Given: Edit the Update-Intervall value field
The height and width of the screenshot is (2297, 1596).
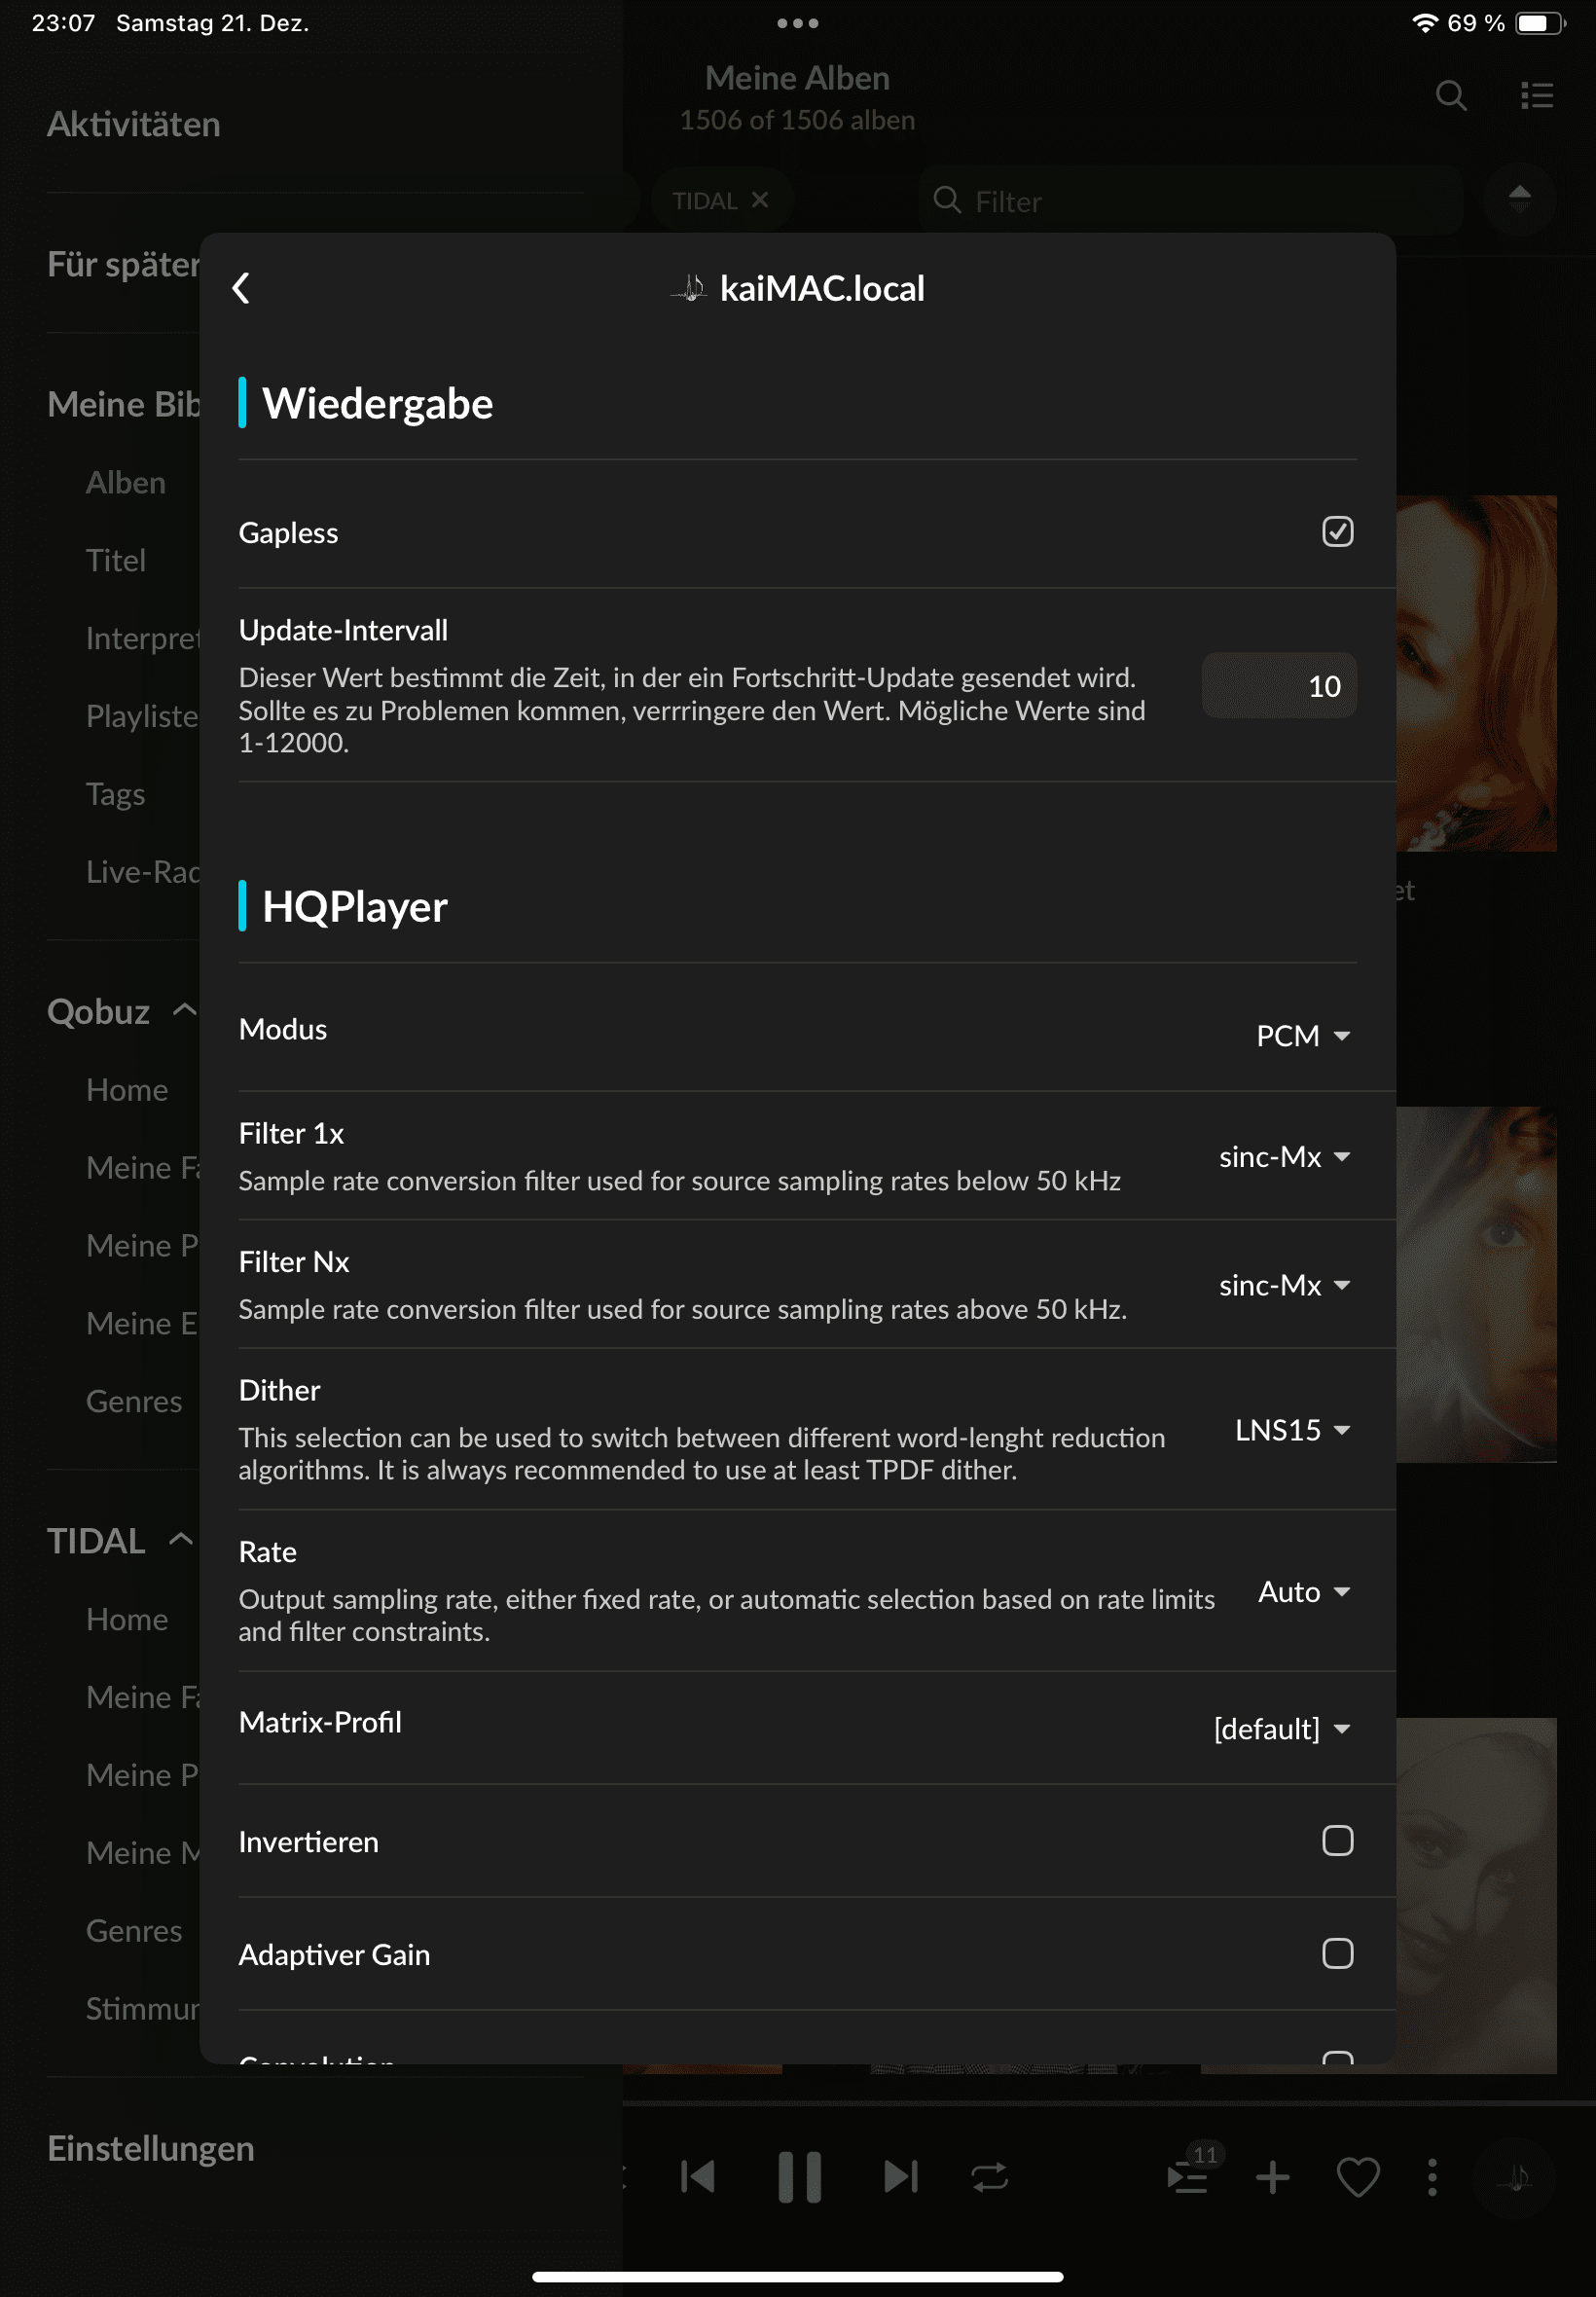Looking at the screenshot, I should tap(1279, 686).
